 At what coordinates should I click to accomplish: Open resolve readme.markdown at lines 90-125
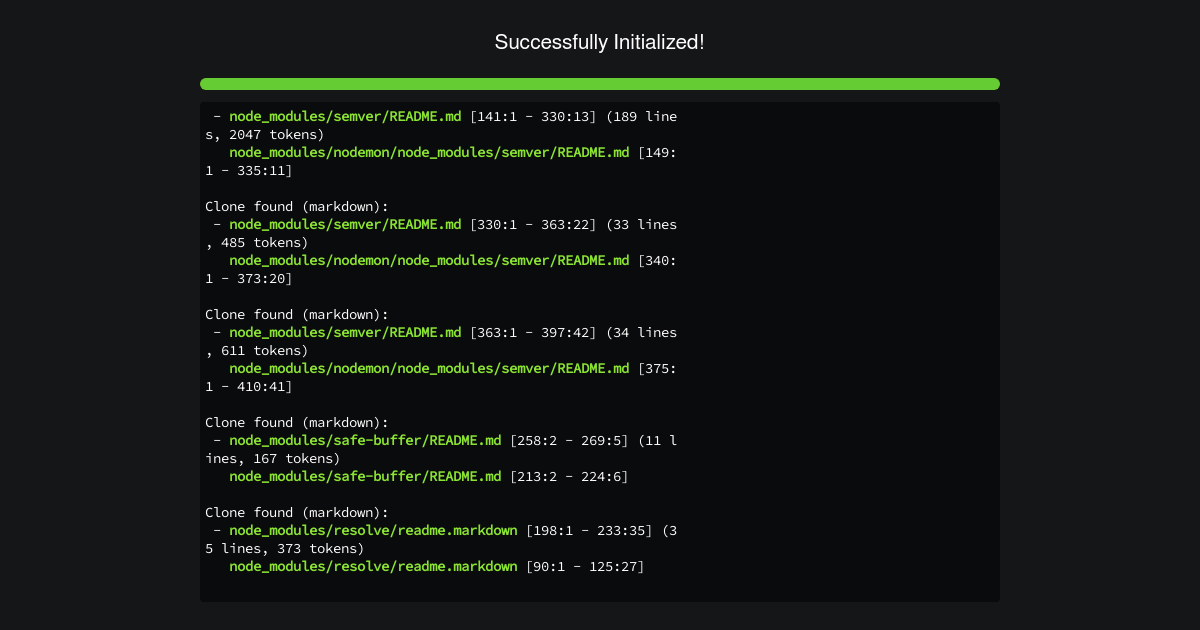click(x=374, y=566)
